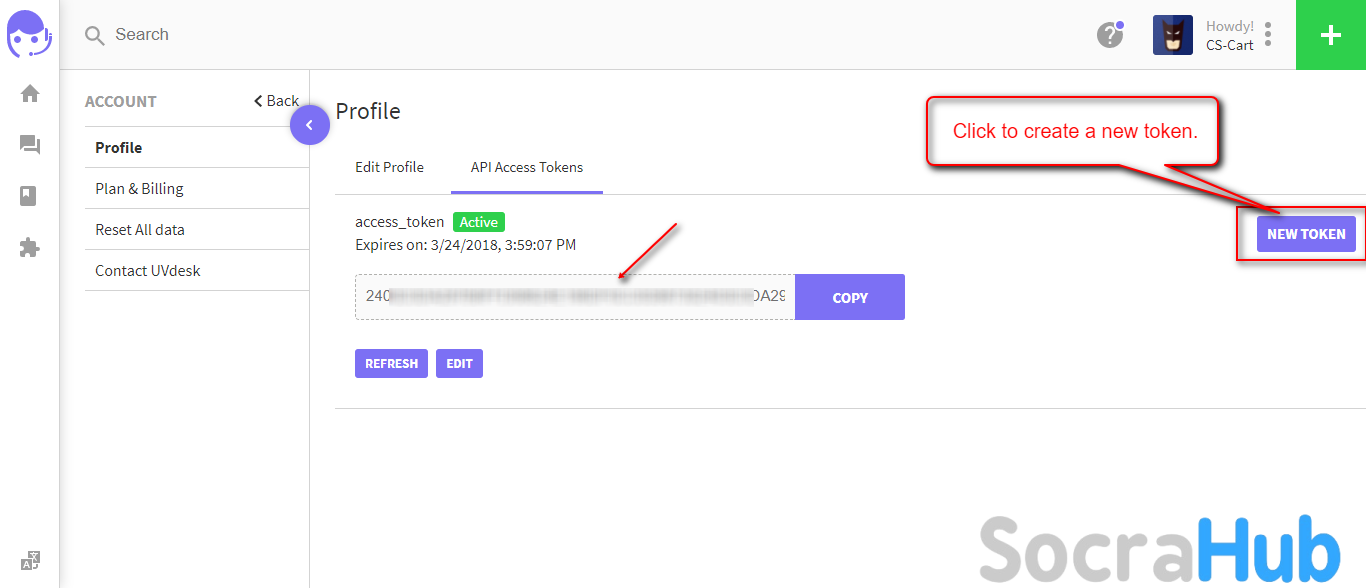Refresh the access token

click(391, 364)
